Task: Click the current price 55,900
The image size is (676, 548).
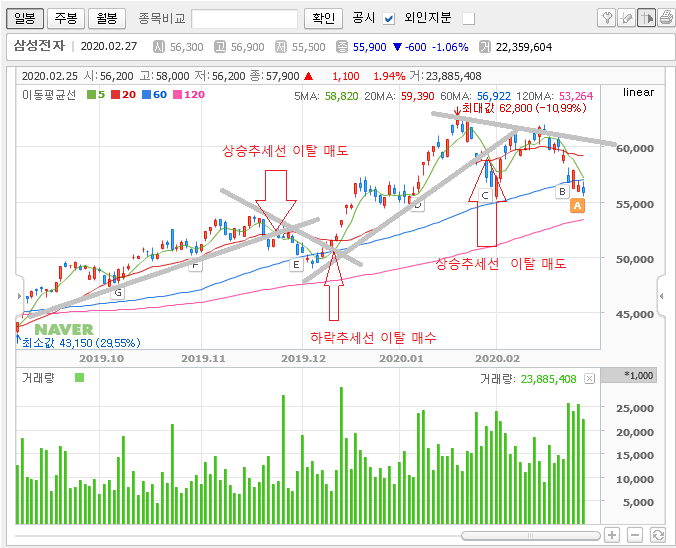Action: pyautogui.click(x=369, y=47)
